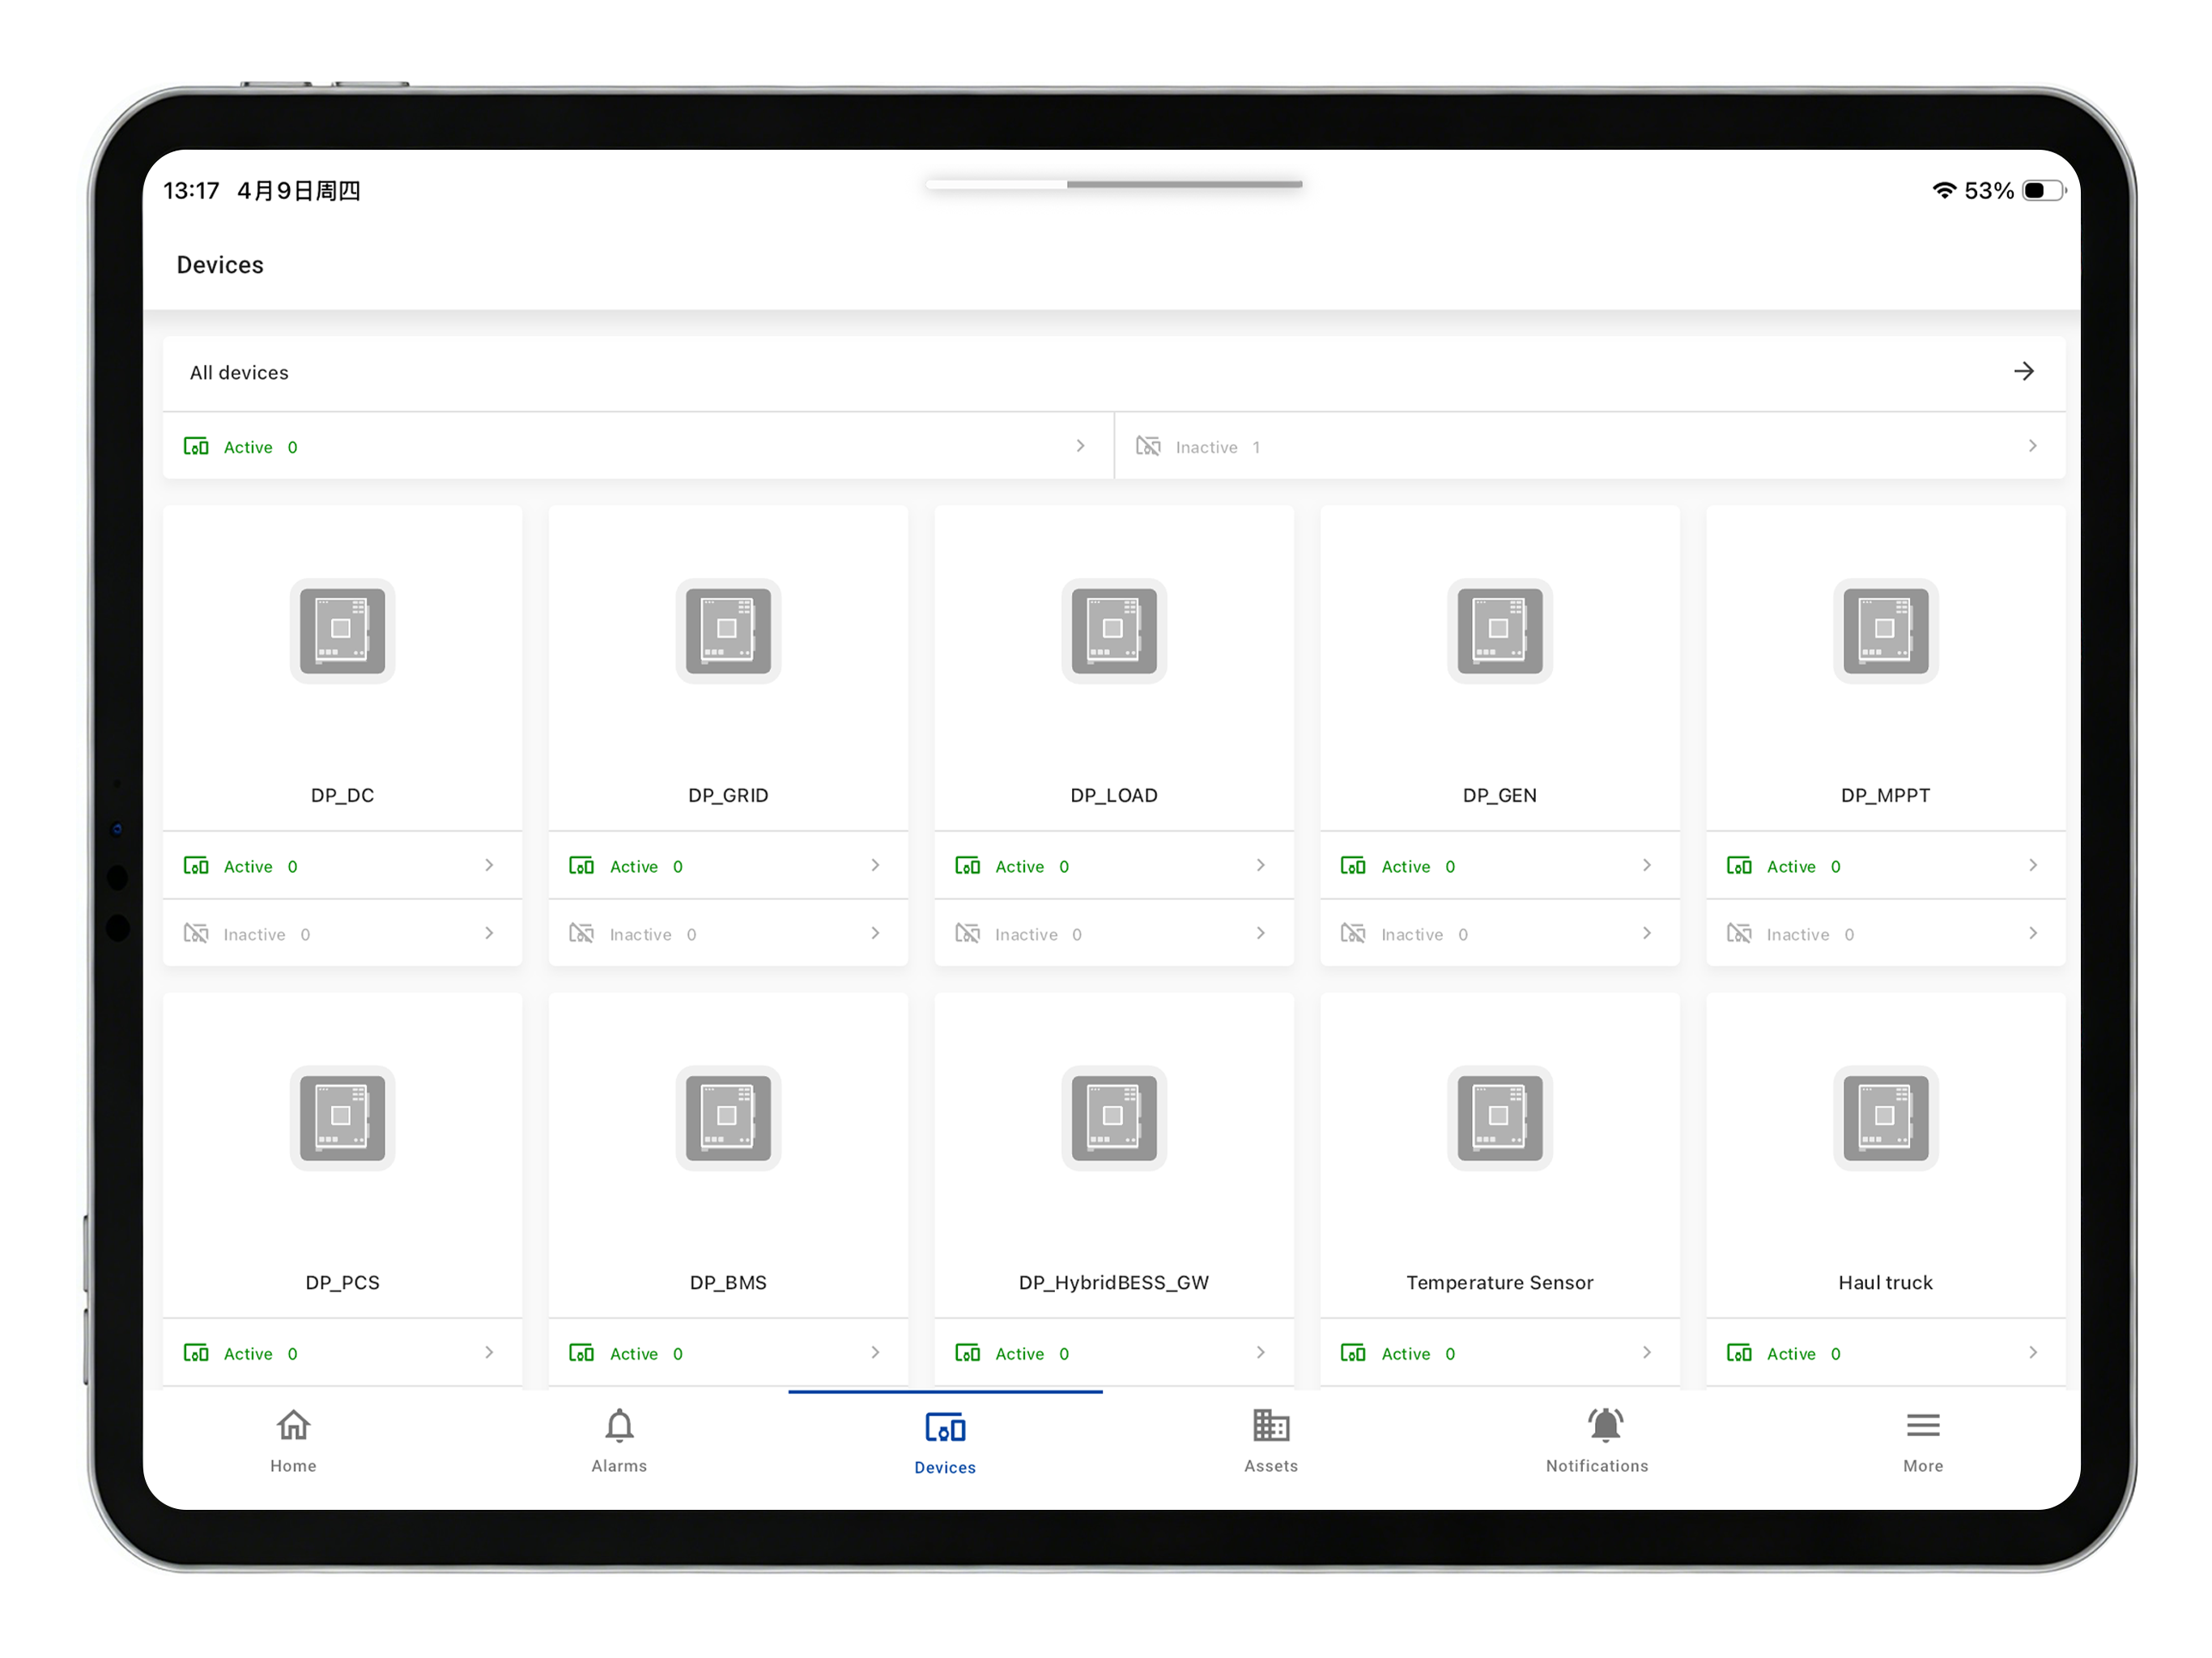Switch to the Alarms tab
Image resolution: width=2212 pixels, height=1658 pixels.
tap(619, 1441)
